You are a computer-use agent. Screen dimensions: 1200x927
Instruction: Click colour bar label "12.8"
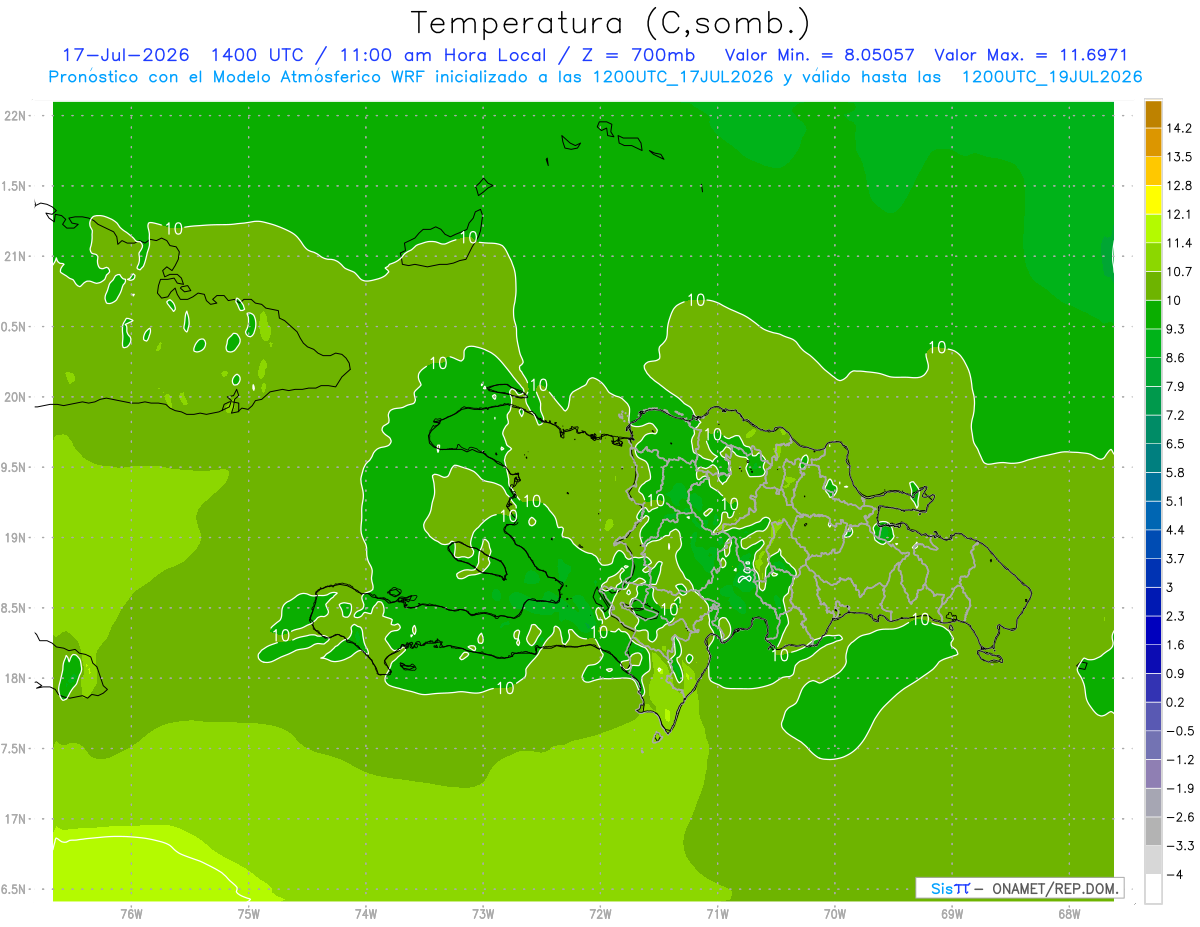[1180, 186]
